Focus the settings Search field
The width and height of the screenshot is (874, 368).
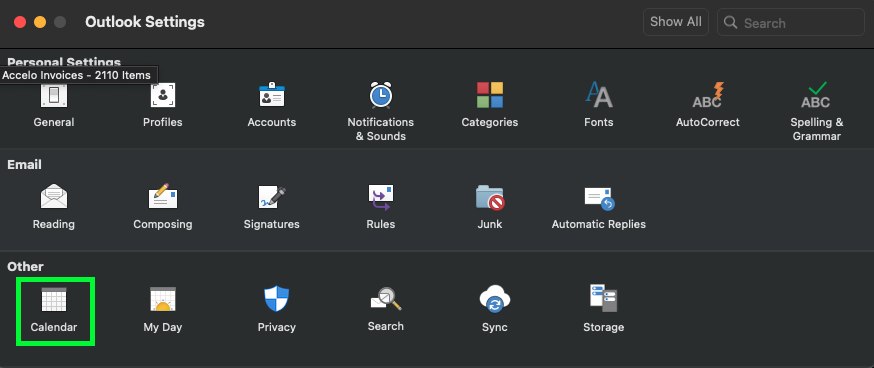790,22
